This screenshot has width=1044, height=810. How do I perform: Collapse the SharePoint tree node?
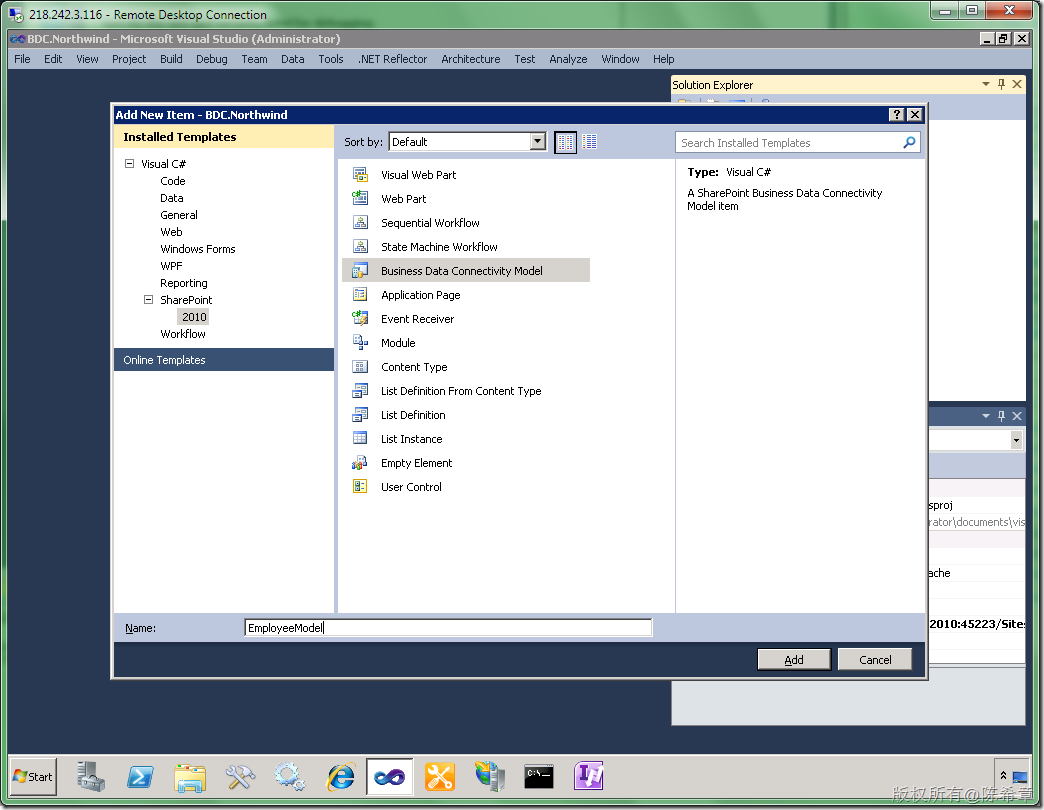click(148, 300)
